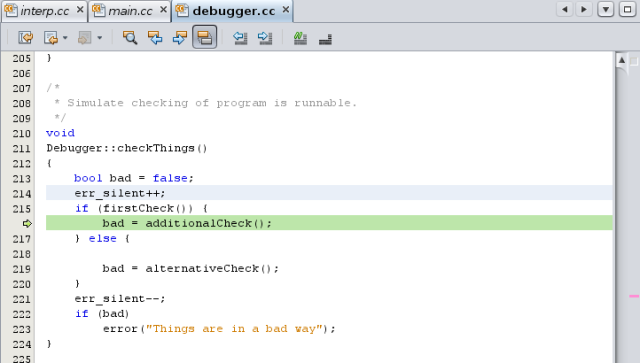640x363 pixels.
Task: Close the debugger.cc tab
Action: [x=286, y=9]
